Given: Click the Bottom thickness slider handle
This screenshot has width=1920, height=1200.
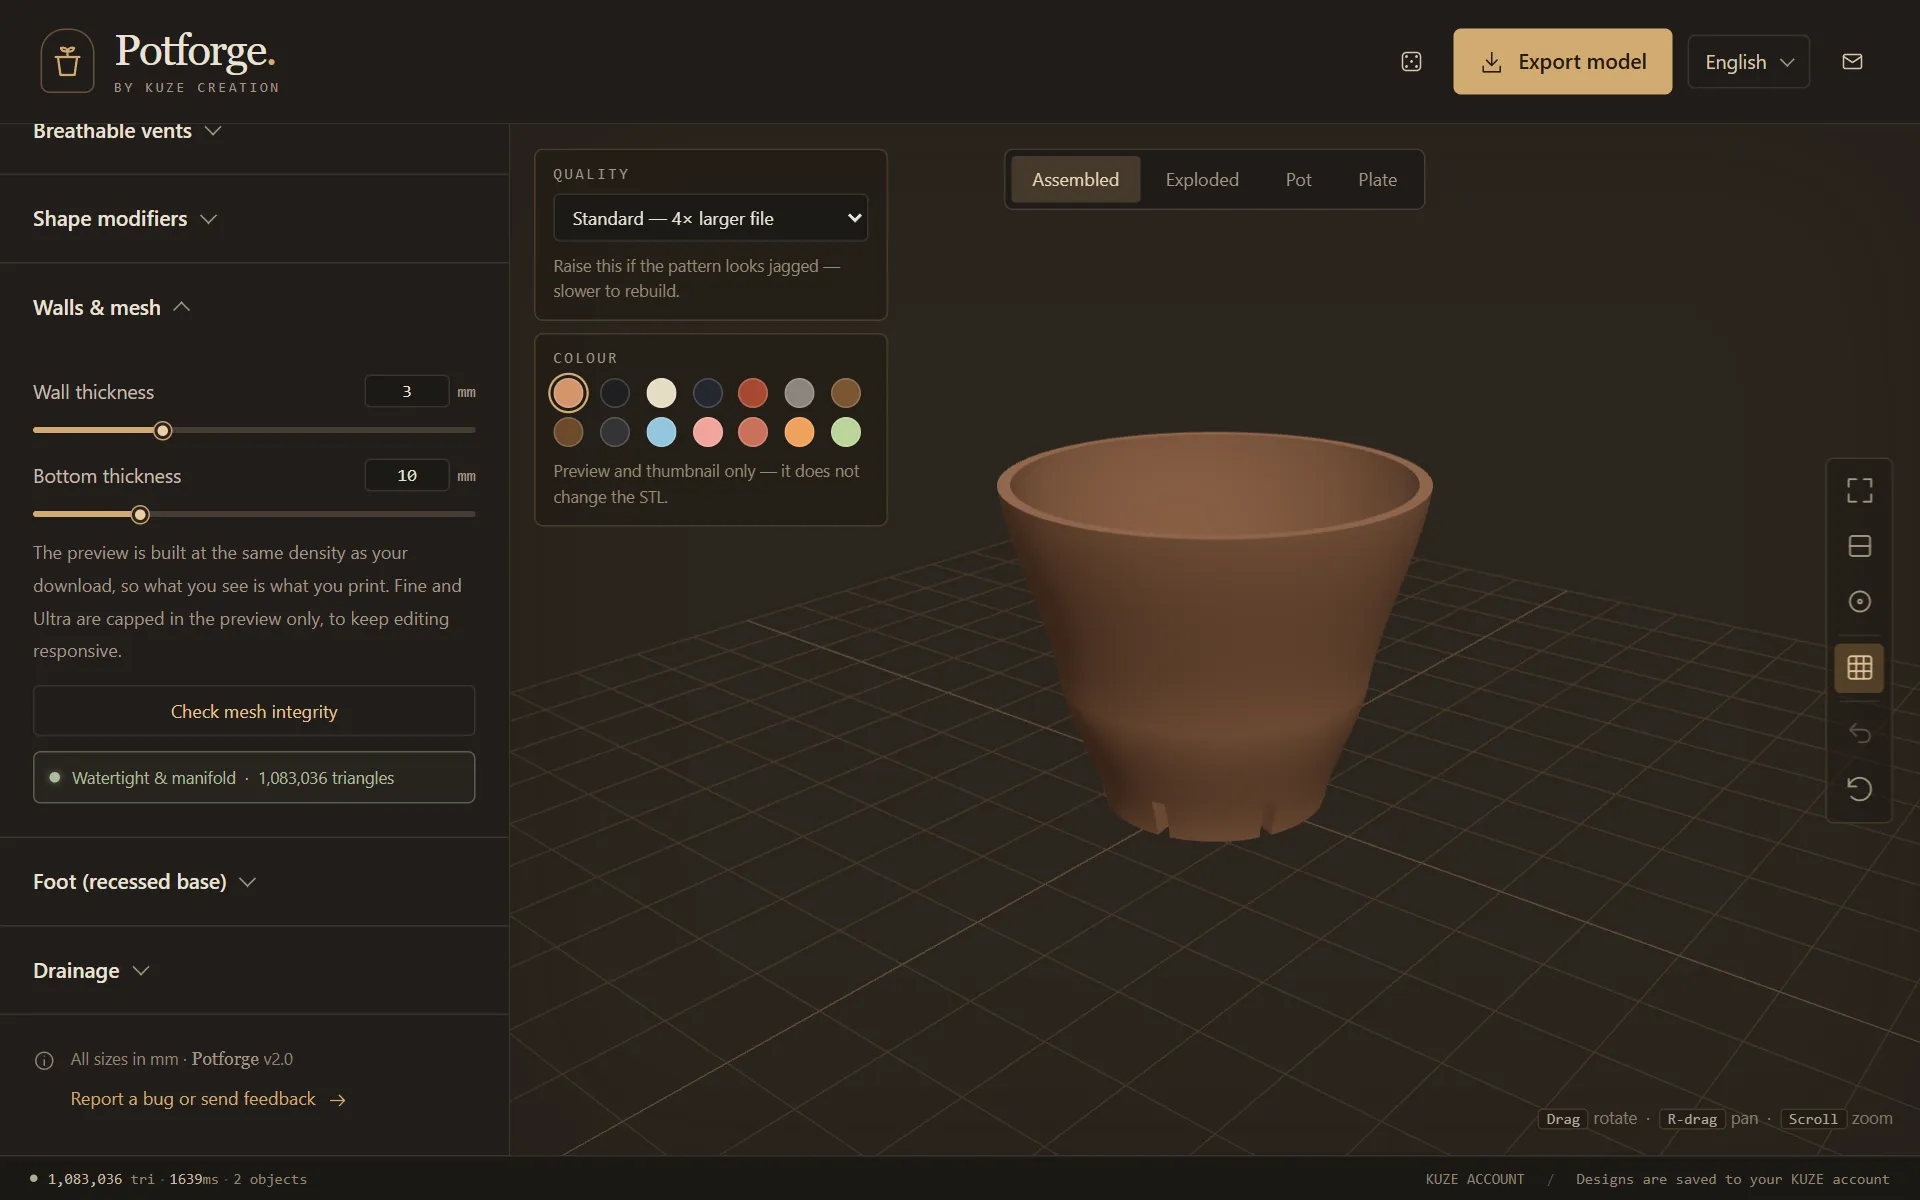Looking at the screenshot, I should coord(140,515).
